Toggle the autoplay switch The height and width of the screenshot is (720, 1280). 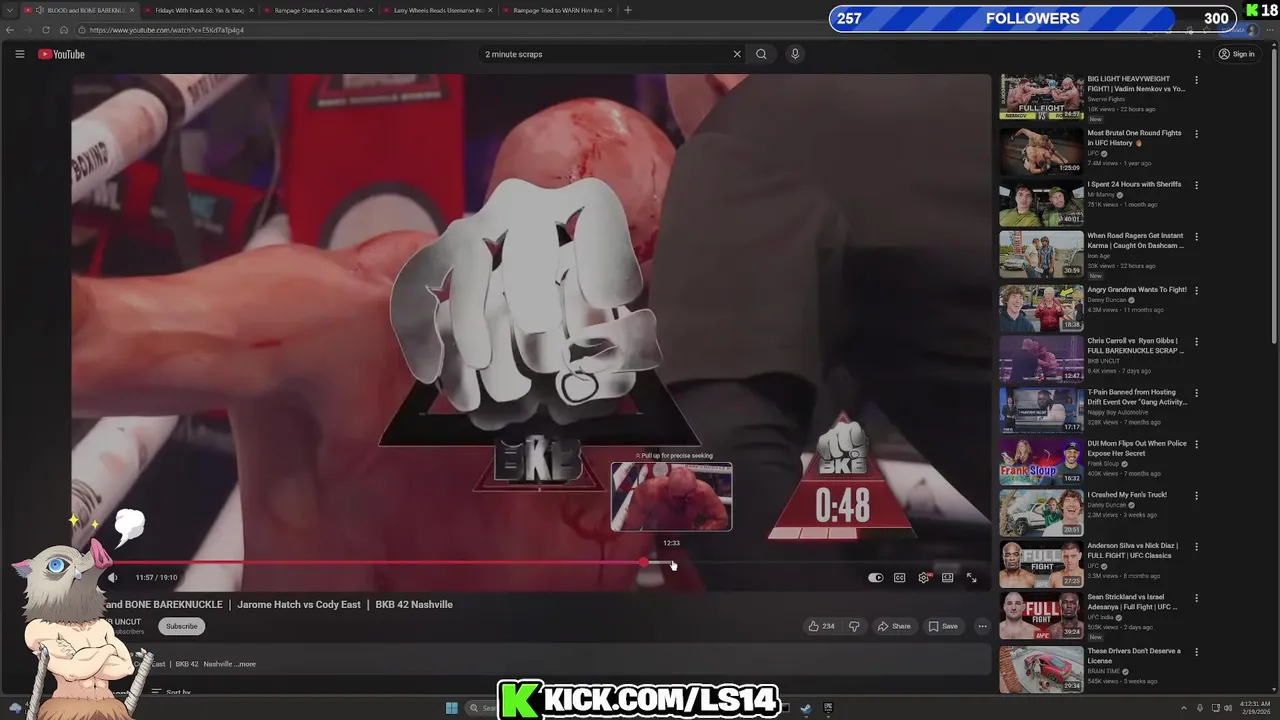[x=876, y=577]
